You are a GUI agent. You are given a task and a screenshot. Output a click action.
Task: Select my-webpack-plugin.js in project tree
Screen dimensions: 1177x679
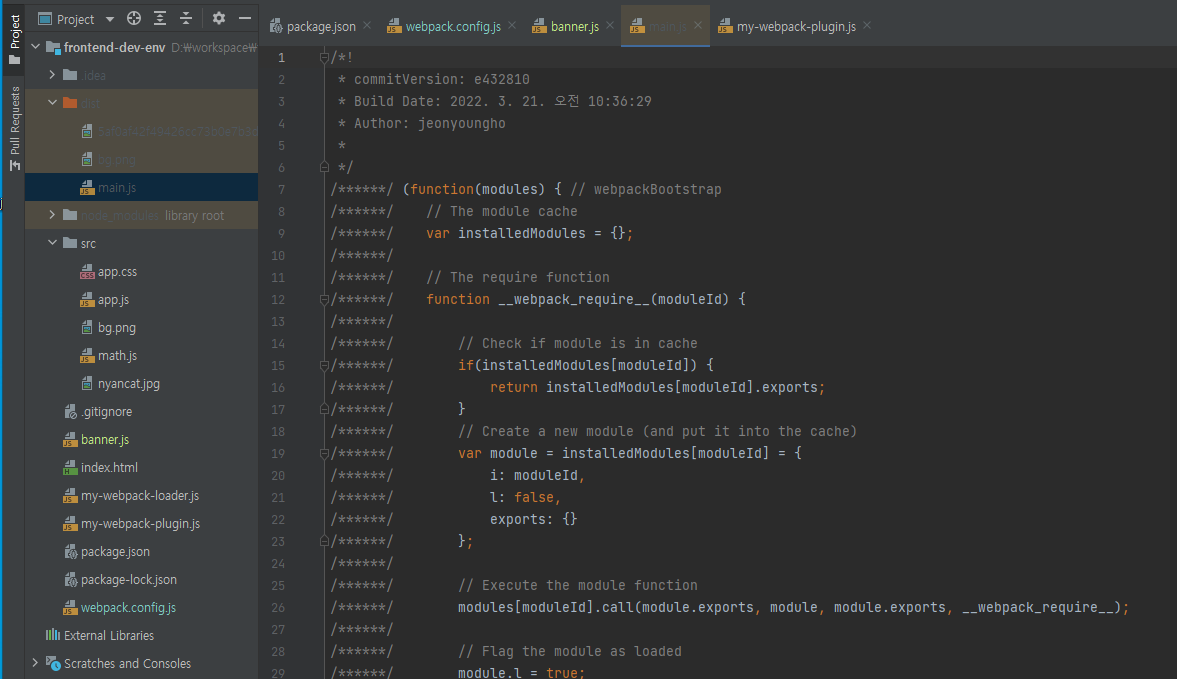(x=142, y=524)
